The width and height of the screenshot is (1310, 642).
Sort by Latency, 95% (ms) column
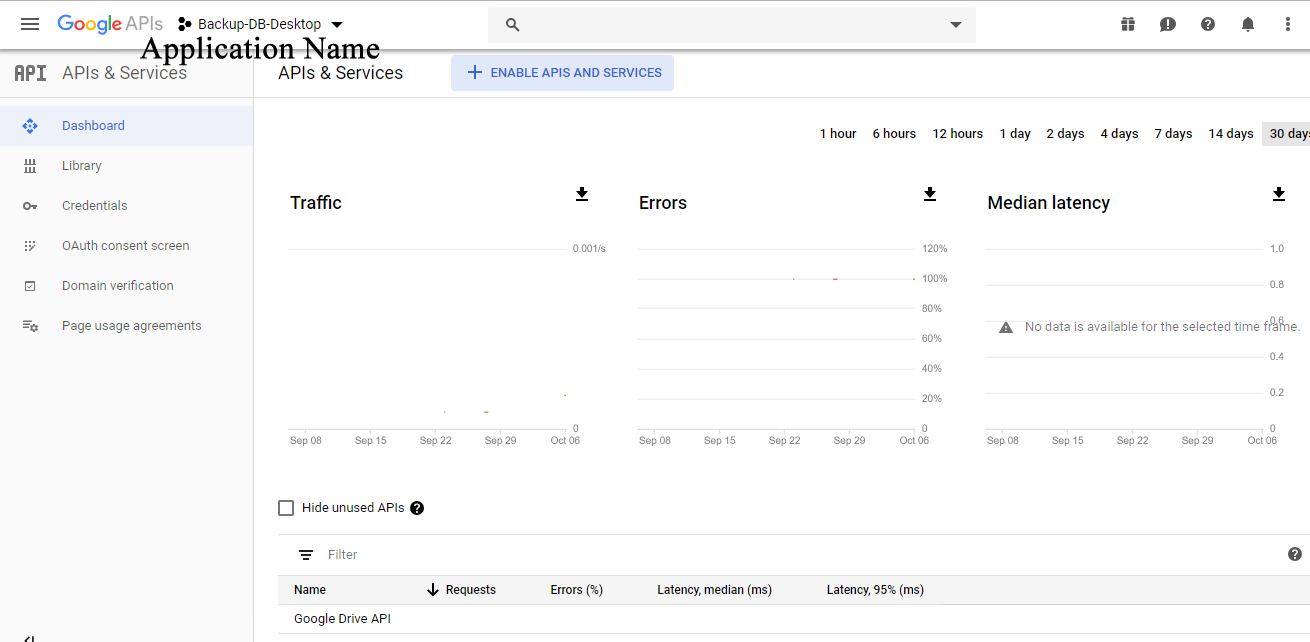[x=876, y=590]
